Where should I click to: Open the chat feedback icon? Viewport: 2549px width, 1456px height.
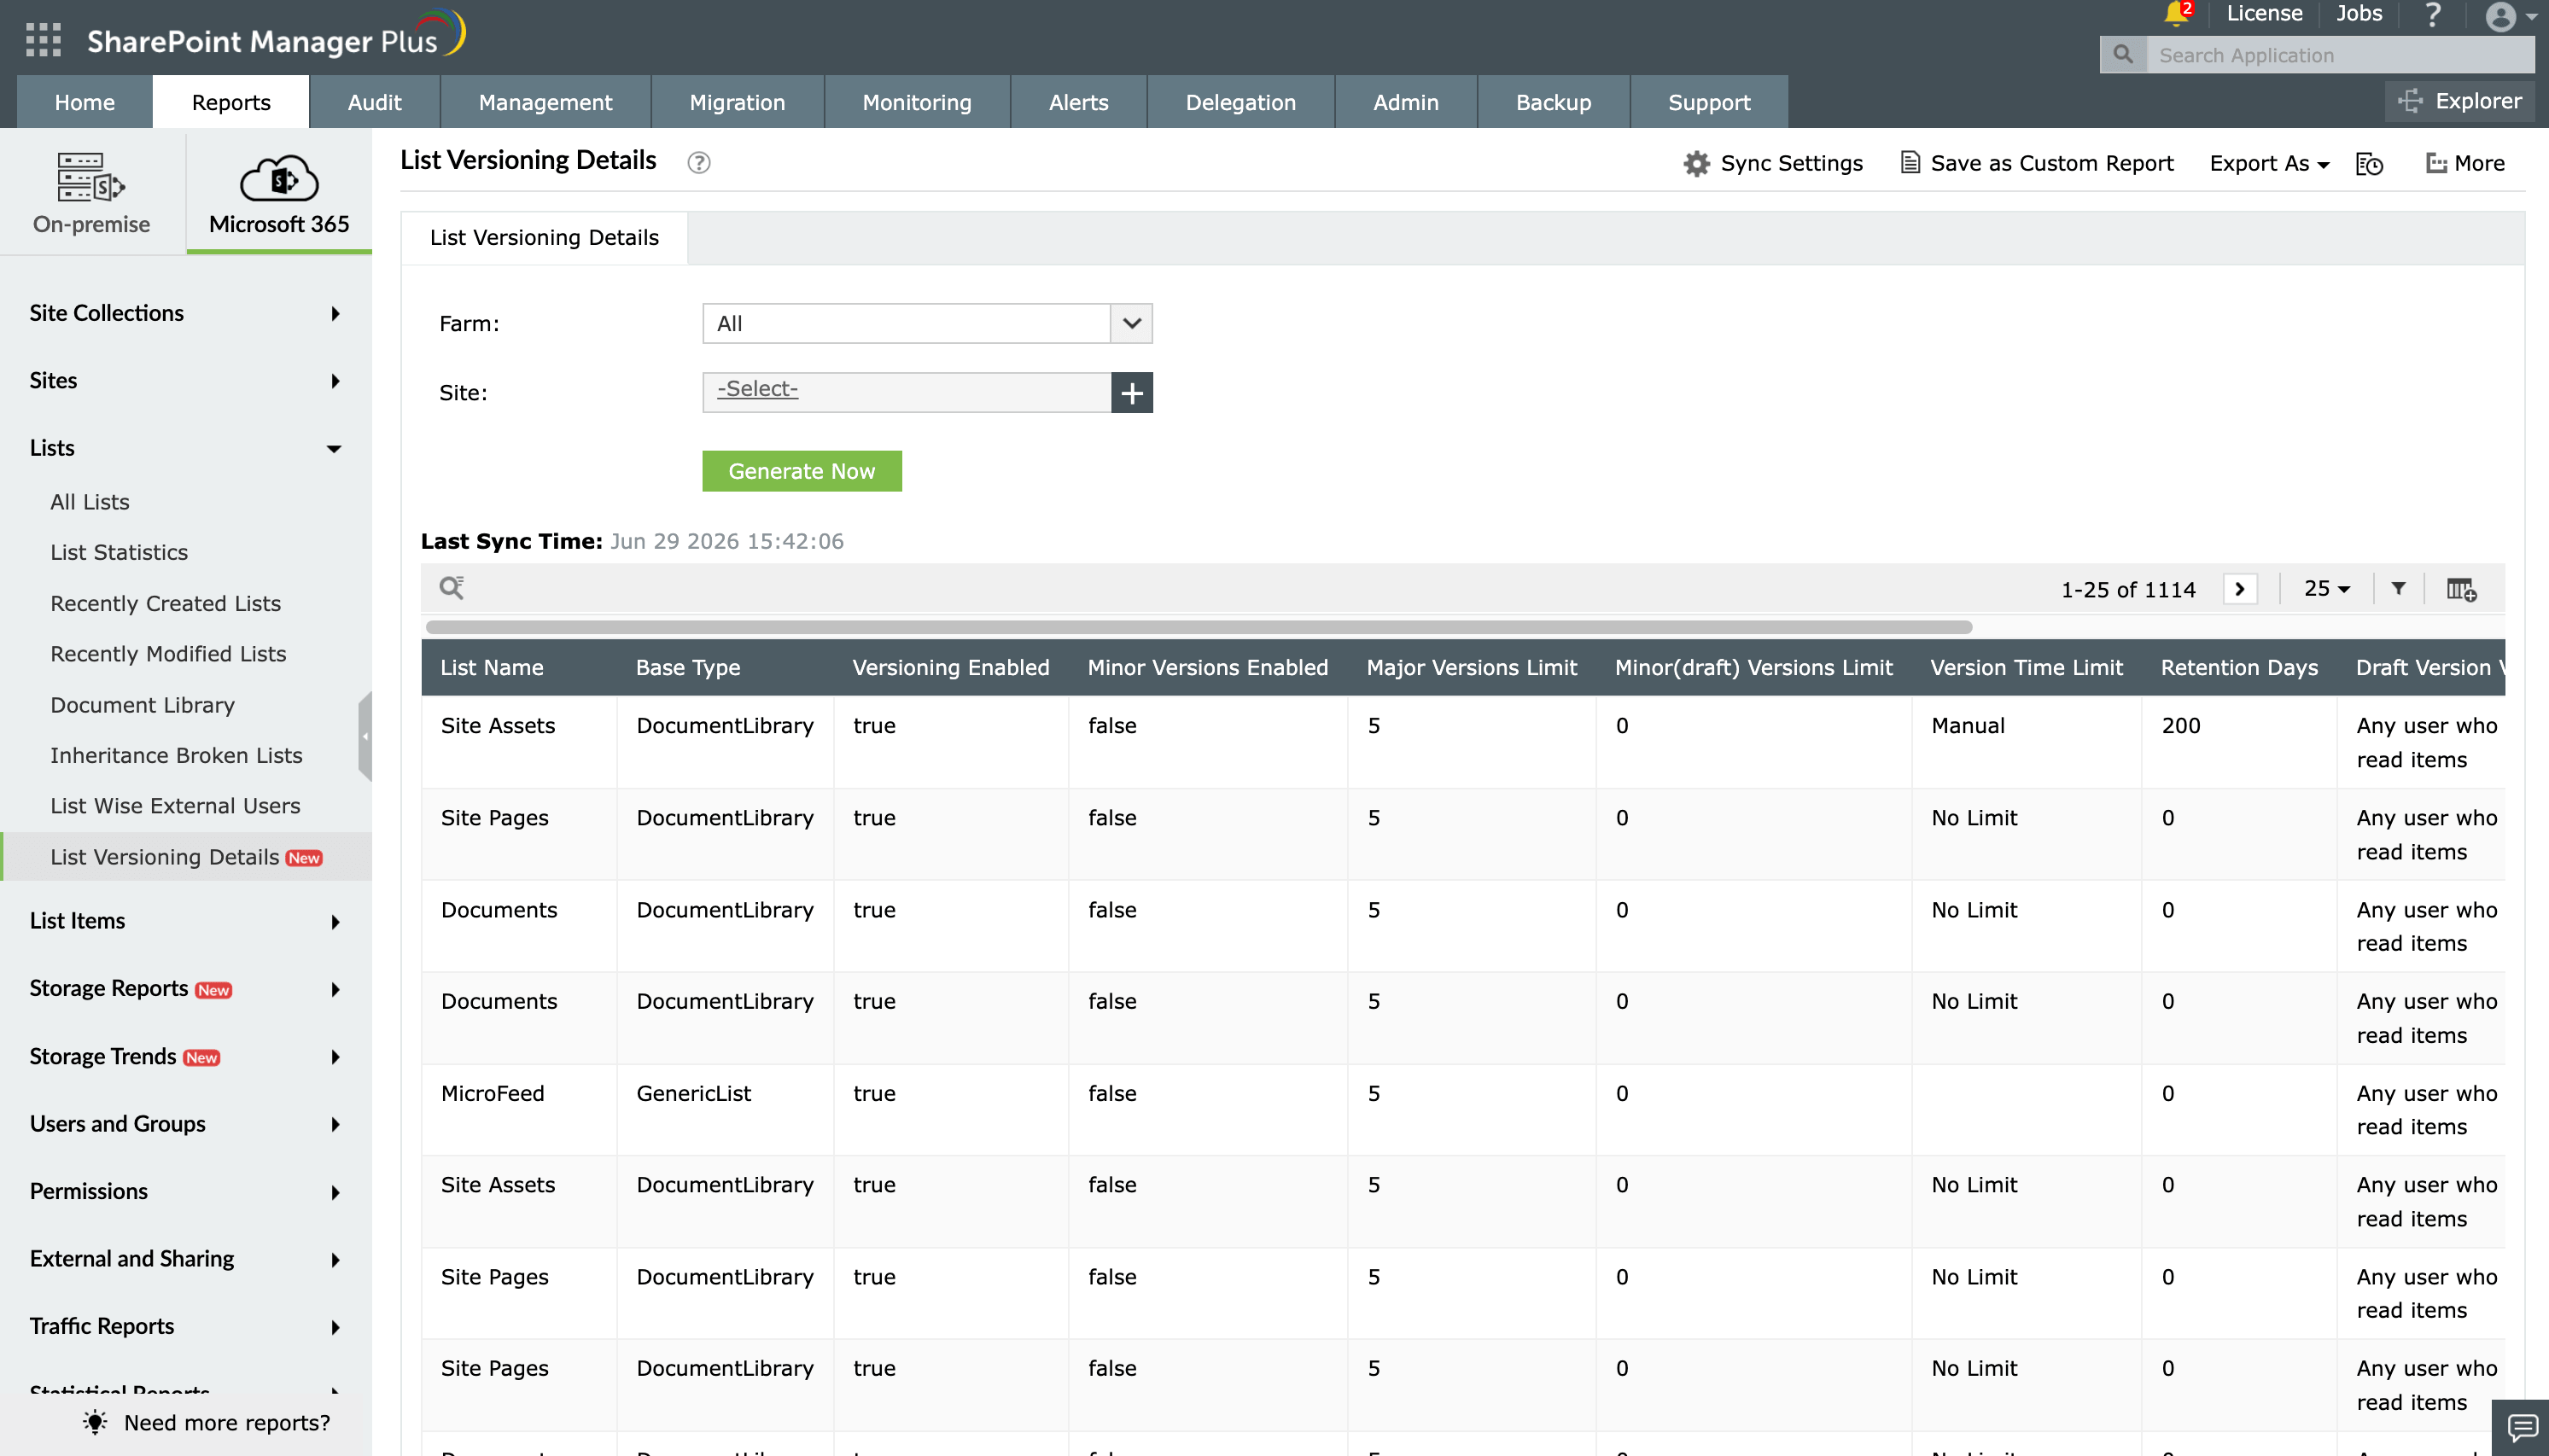tap(2522, 1427)
